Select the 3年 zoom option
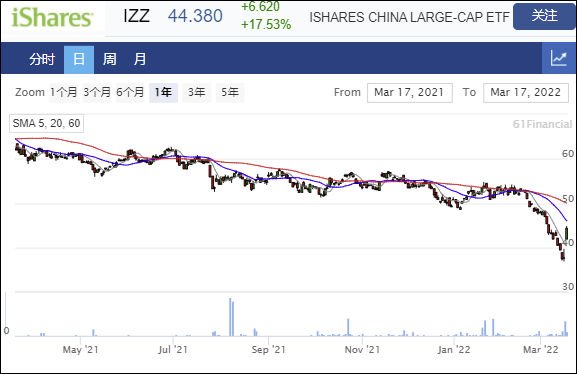This screenshot has width=577, height=374. point(197,92)
